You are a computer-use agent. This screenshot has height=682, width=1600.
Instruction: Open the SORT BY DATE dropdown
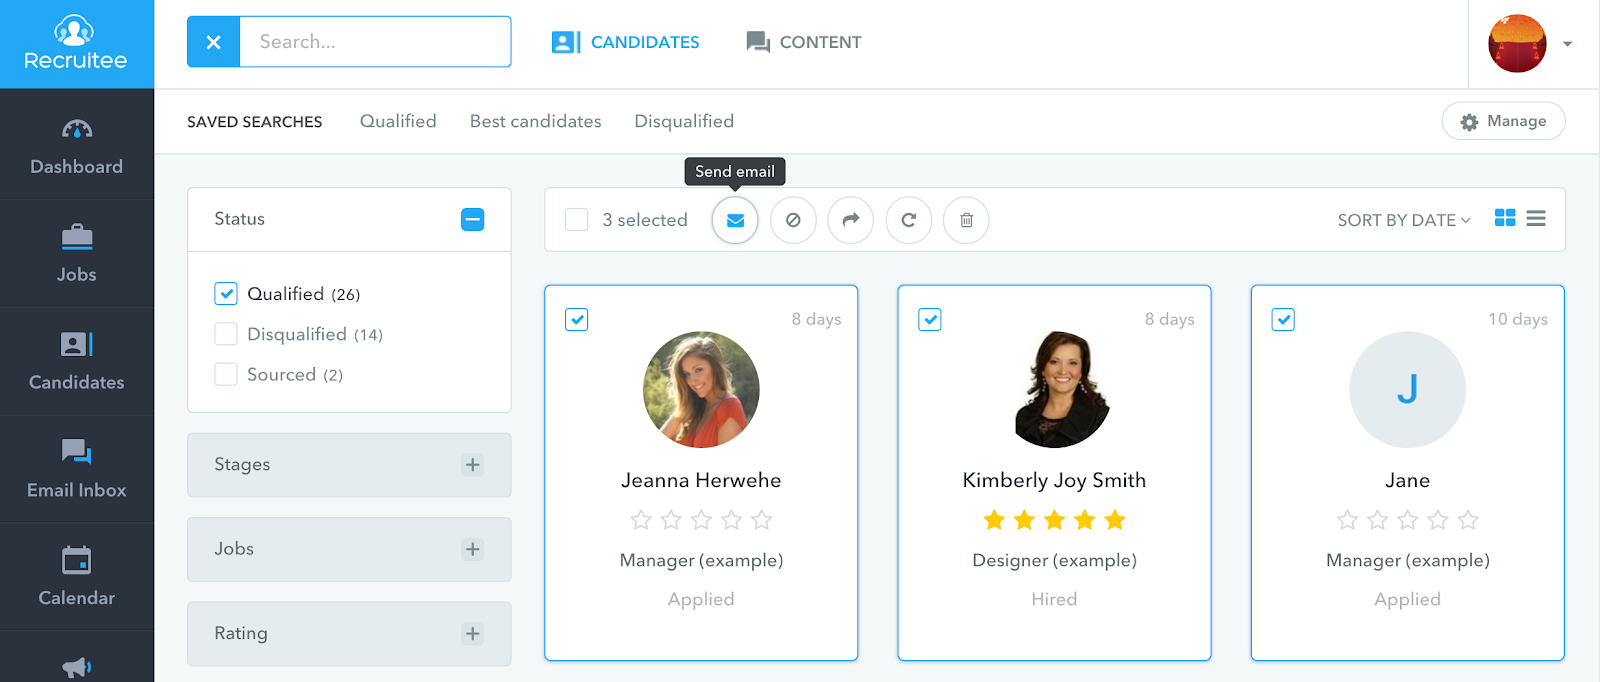1402,220
